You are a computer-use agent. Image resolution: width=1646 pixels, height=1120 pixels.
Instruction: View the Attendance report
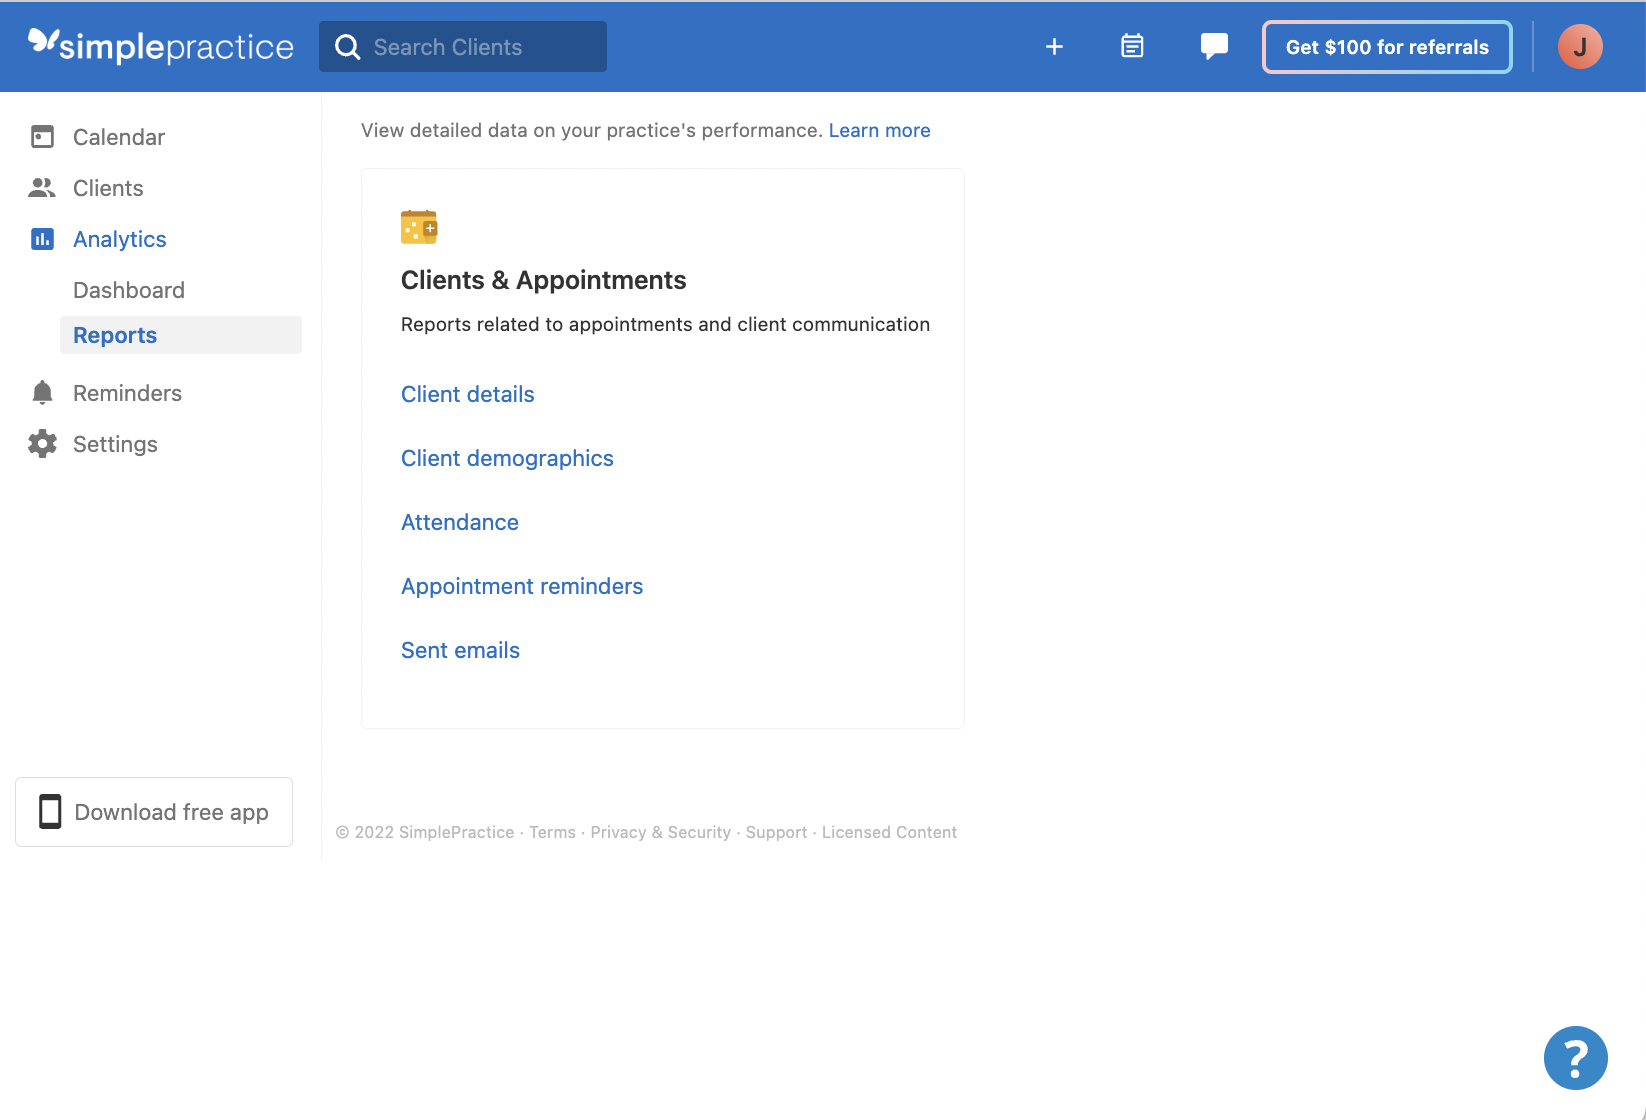(459, 521)
